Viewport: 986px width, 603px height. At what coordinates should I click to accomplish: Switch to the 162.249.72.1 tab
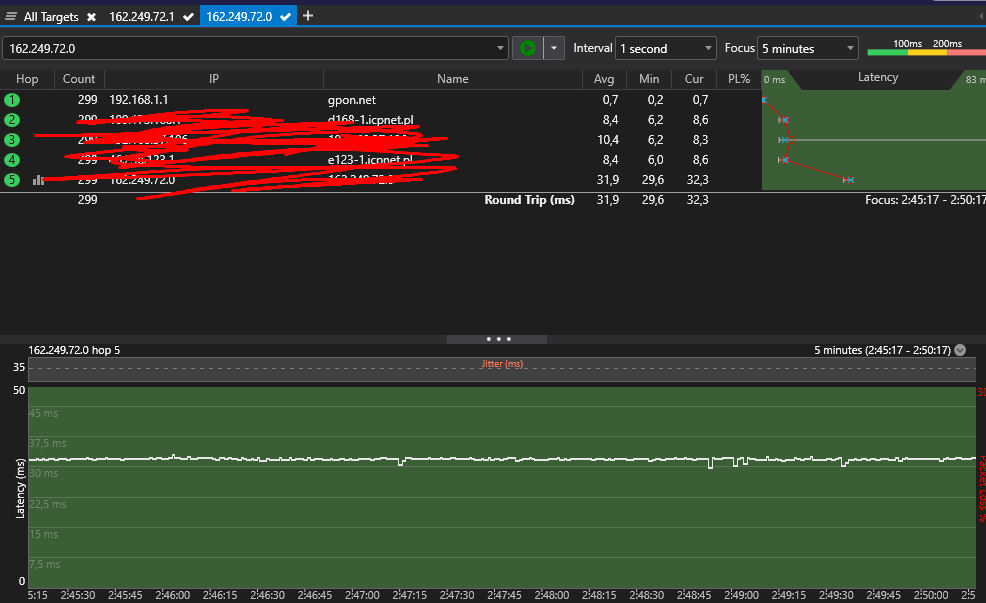[141, 17]
